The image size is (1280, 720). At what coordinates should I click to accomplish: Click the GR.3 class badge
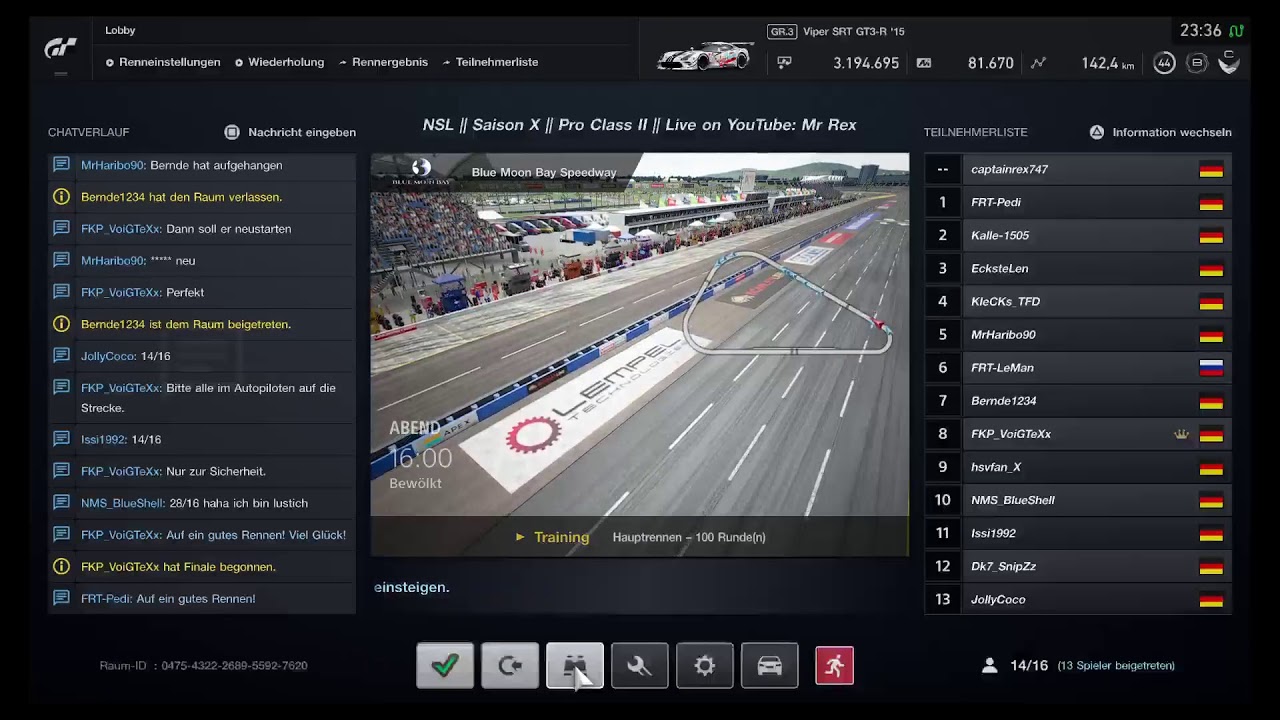click(782, 32)
